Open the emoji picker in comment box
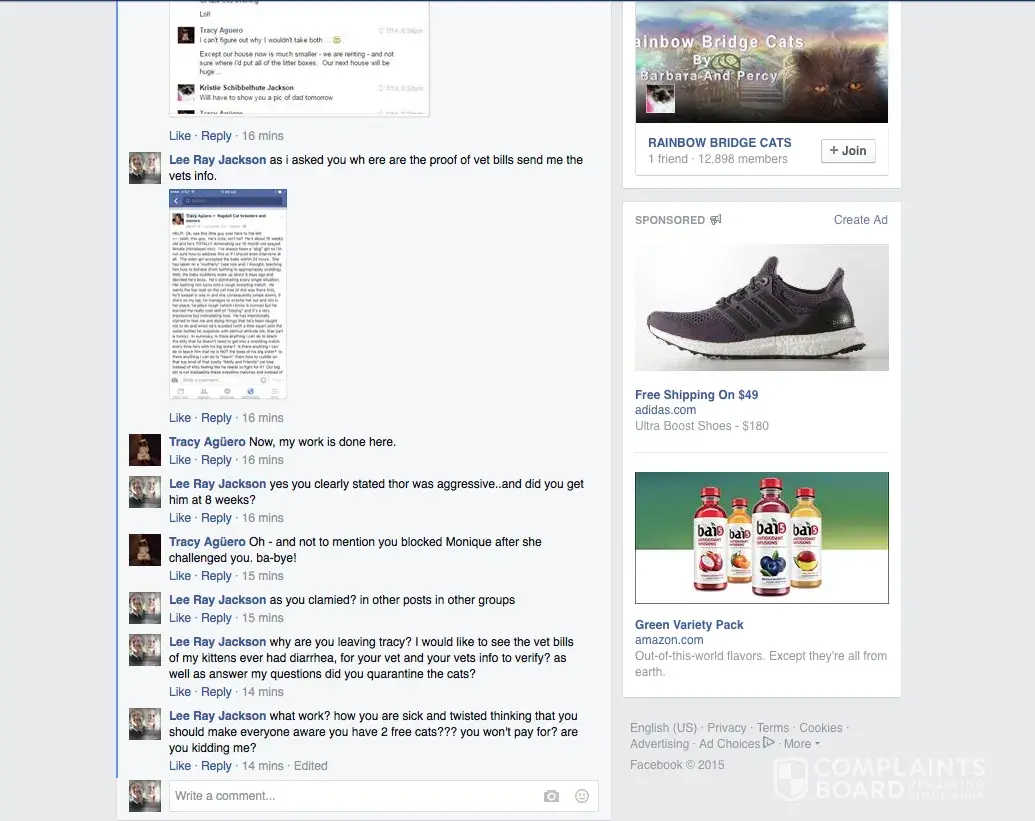Screen dimensions: 1035x821 tap(582, 796)
